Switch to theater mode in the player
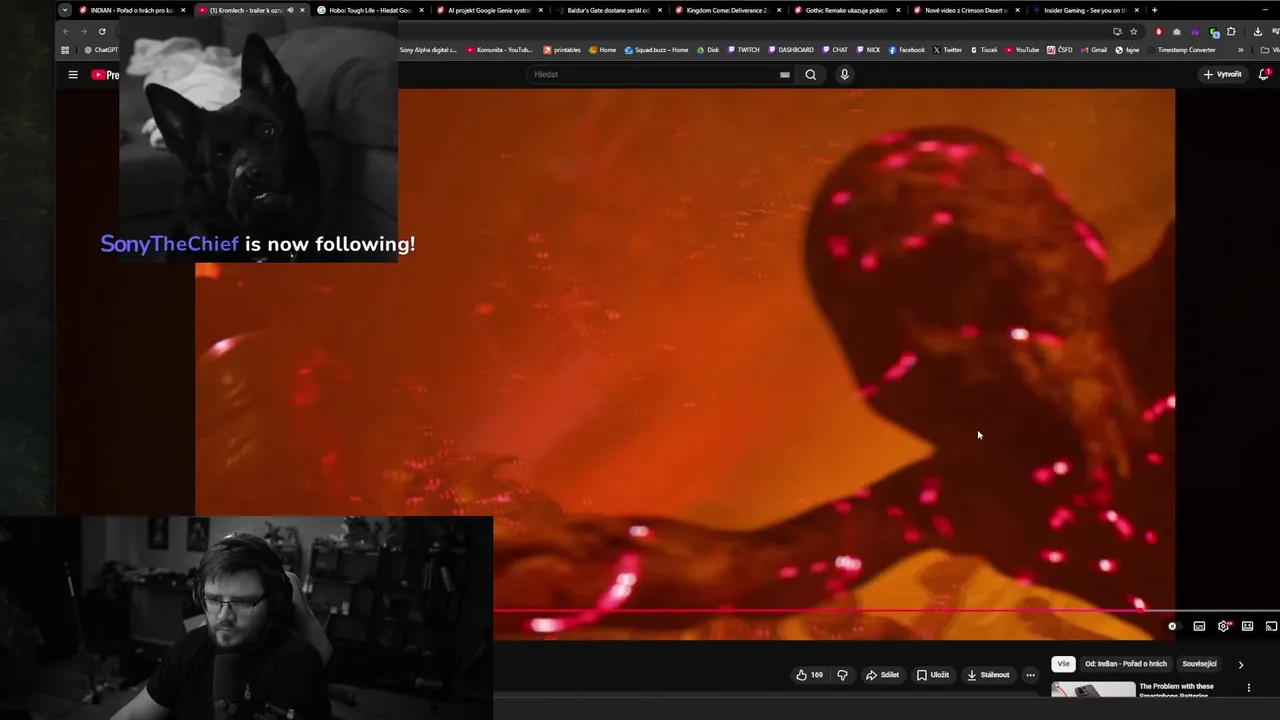 tap(1247, 627)
